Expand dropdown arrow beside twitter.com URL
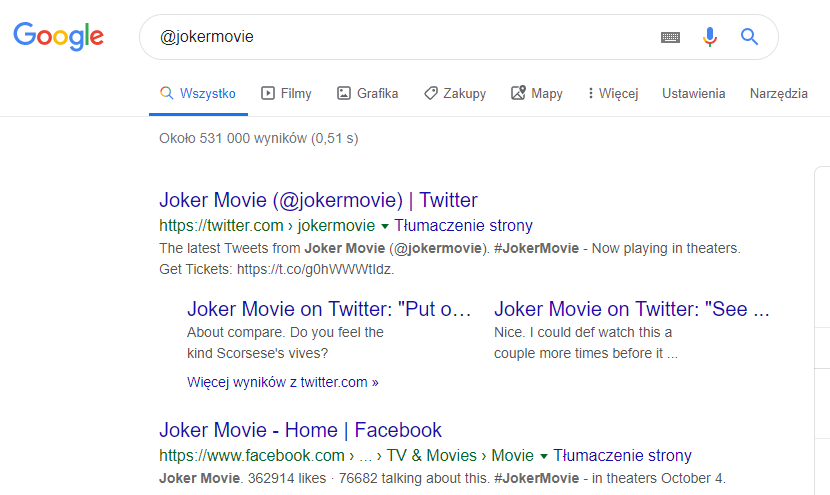Viewport: 830px width, 495px height. pyautogui.click(x=385, y=226)
